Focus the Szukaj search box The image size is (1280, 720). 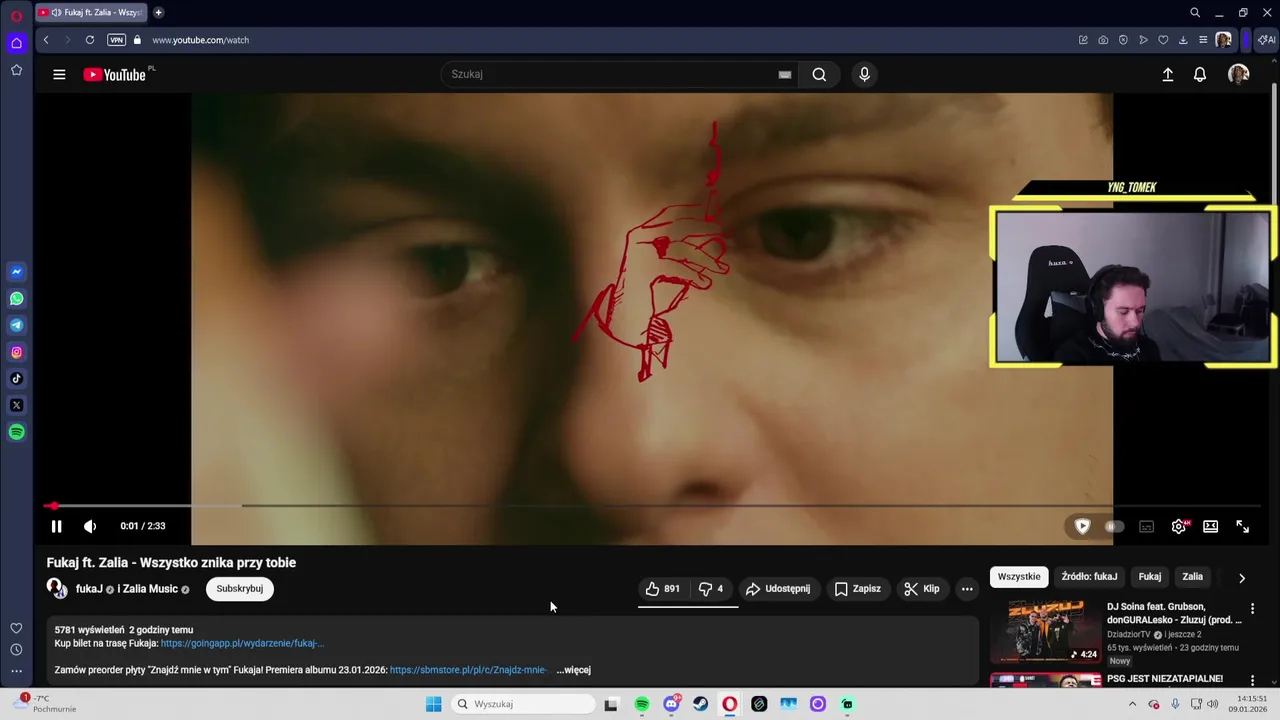click(610, 74)
